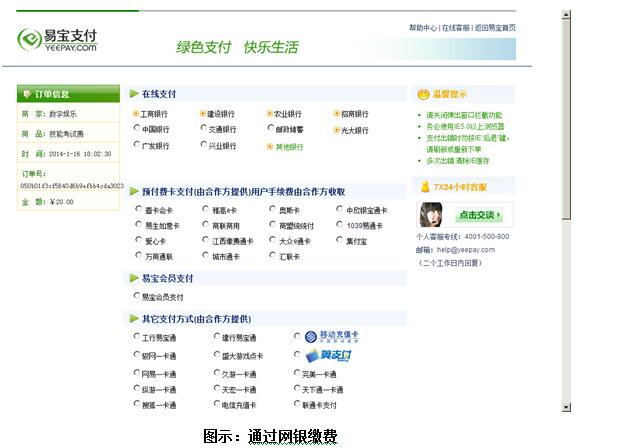Select the 商联商用 radio button
Image resolution: width=620 pixels, height=448 pixels.
tap(205, 224)
